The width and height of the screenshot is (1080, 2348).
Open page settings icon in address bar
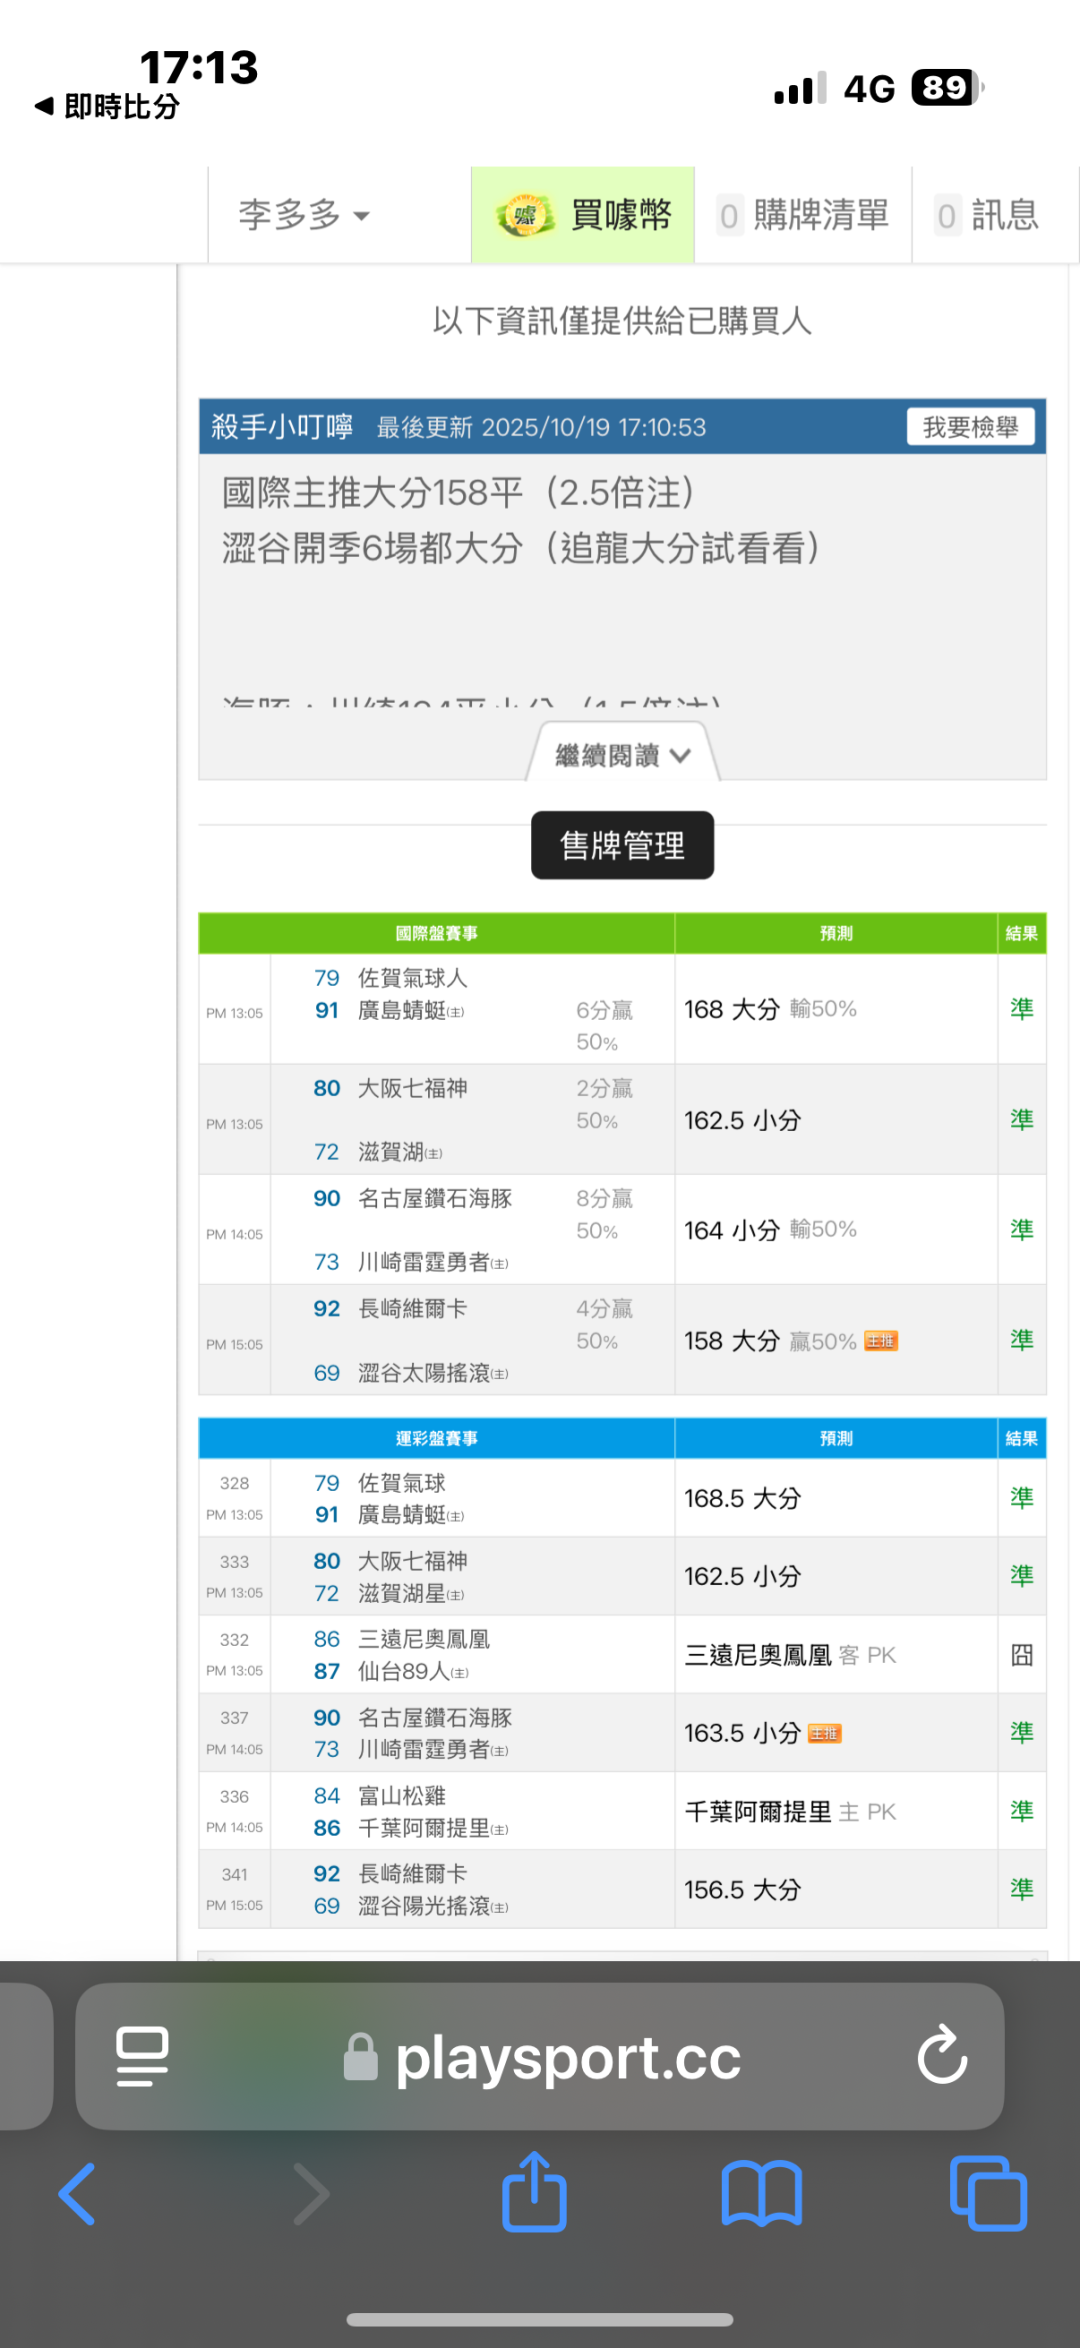142,2056
